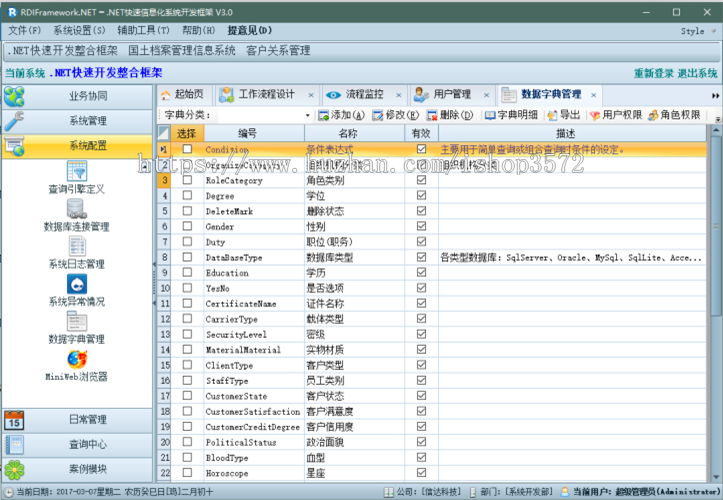The image size is (723, 500).
Task: Click the 重新登录 link
Action: point(654,73)
